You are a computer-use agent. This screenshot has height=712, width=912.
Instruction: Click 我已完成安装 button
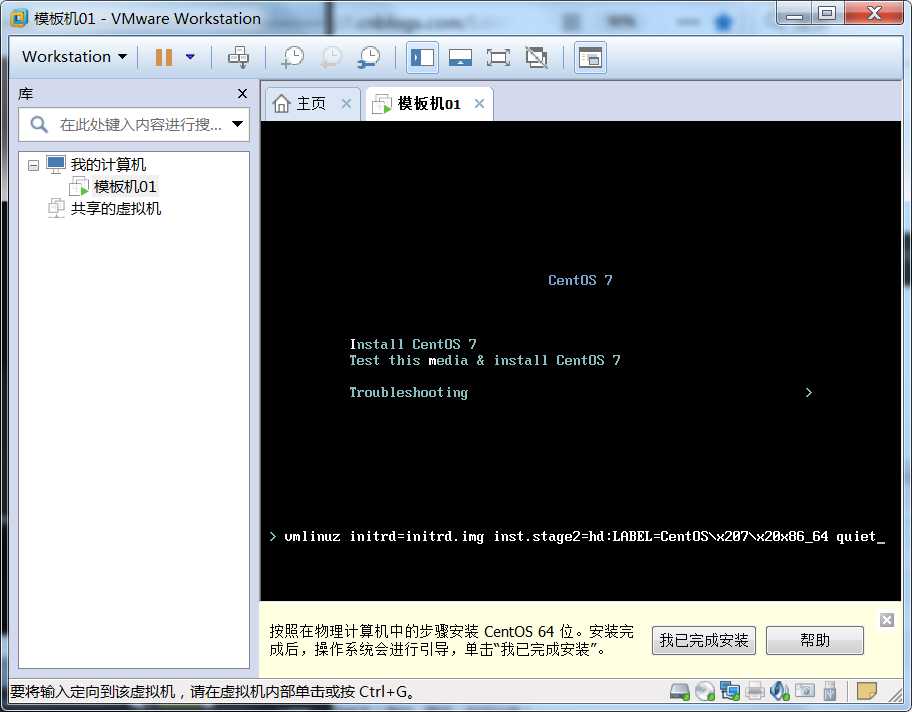704,640
